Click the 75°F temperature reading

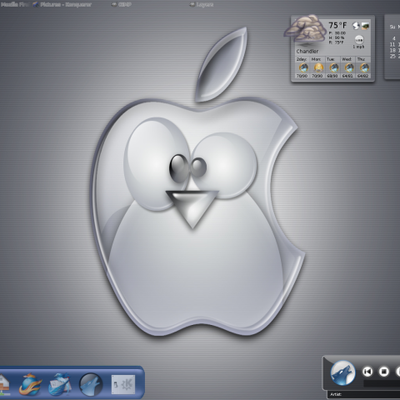[337, 25]
